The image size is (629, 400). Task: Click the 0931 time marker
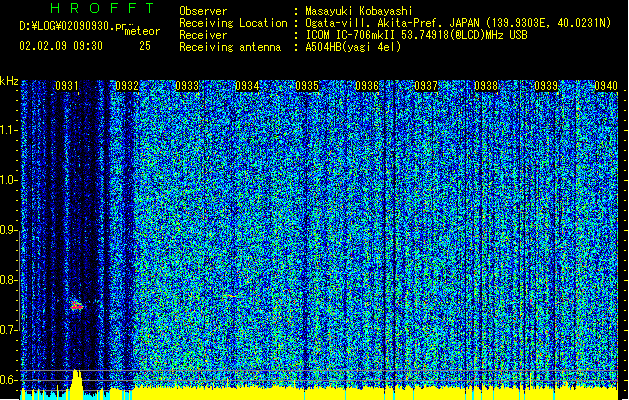coord(67,86)
